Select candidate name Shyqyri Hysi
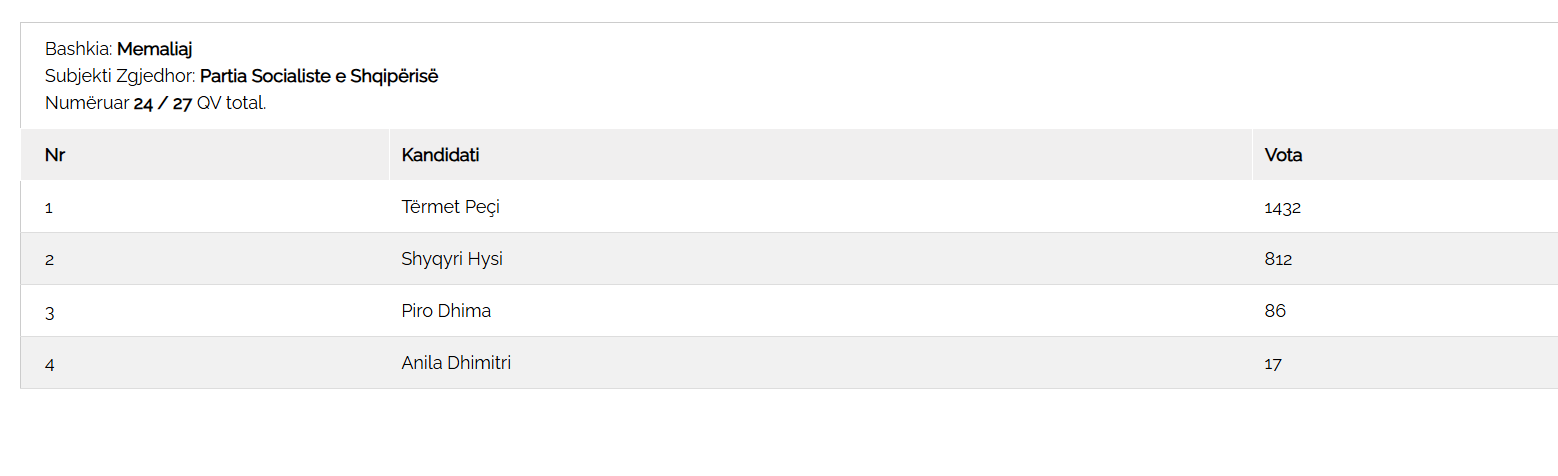The image size is (1558, 476). tap(452, 259)
